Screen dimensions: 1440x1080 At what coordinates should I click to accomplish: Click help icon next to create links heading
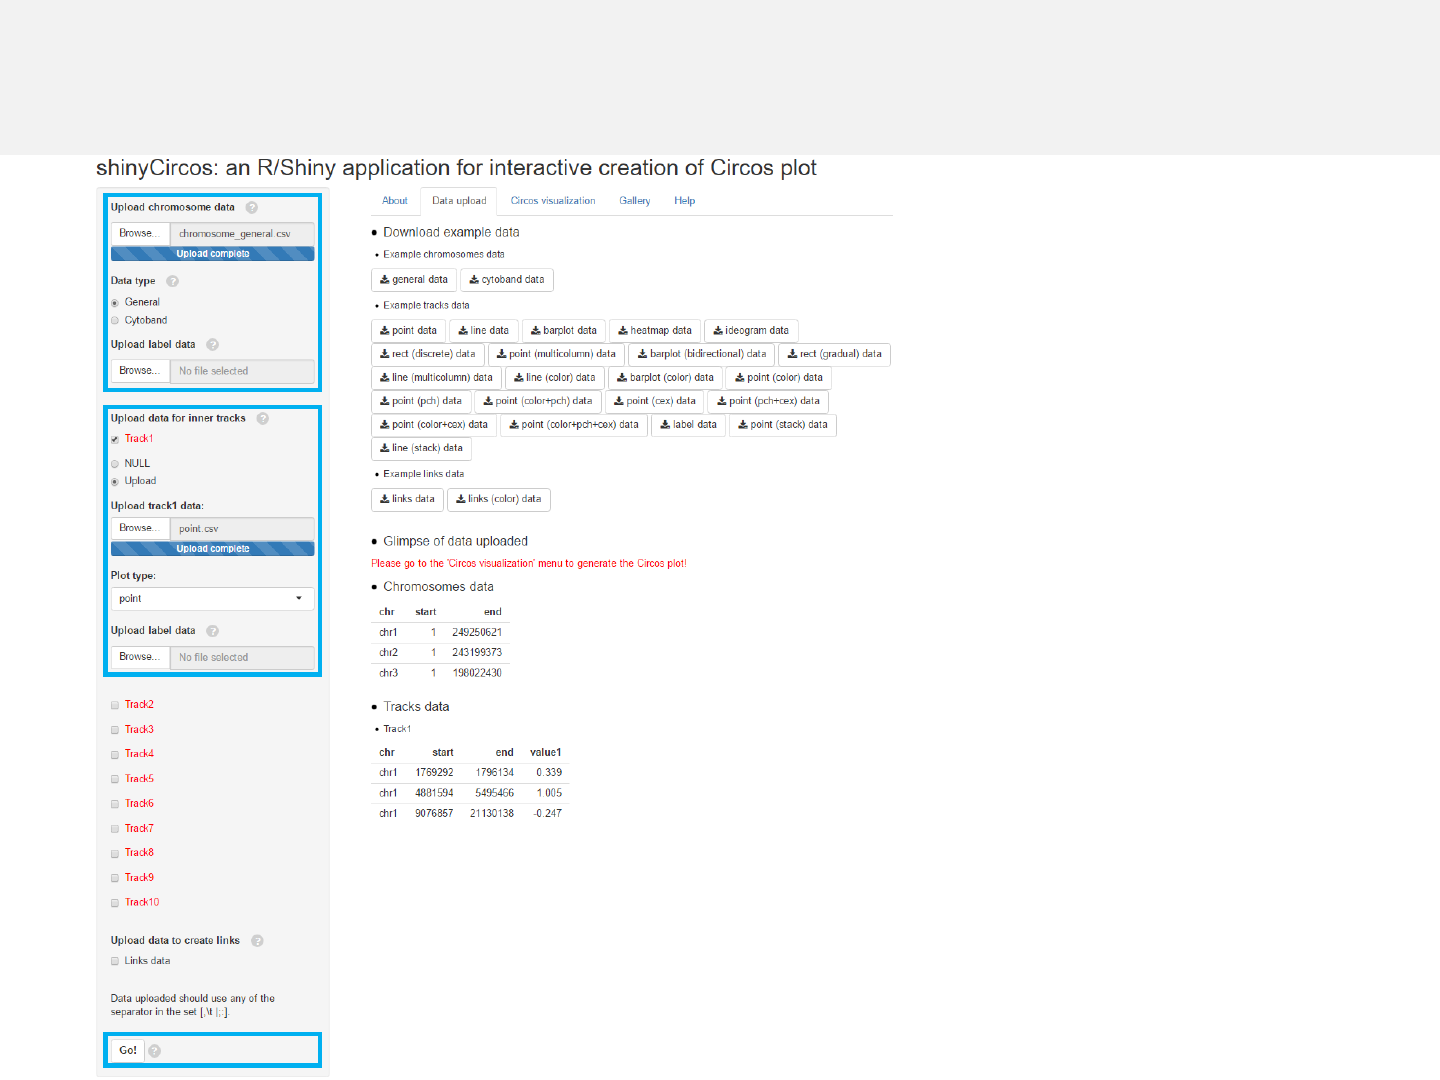click(x=257, y=941)
